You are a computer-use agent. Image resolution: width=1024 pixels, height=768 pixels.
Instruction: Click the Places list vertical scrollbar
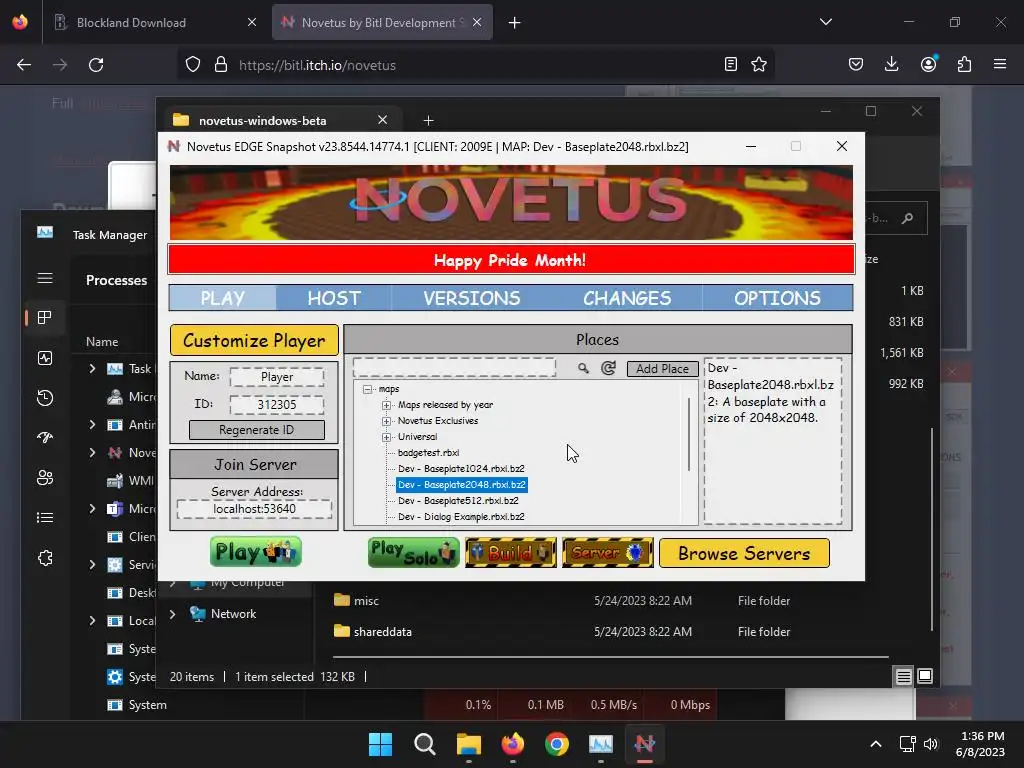(x=689, y=434)
